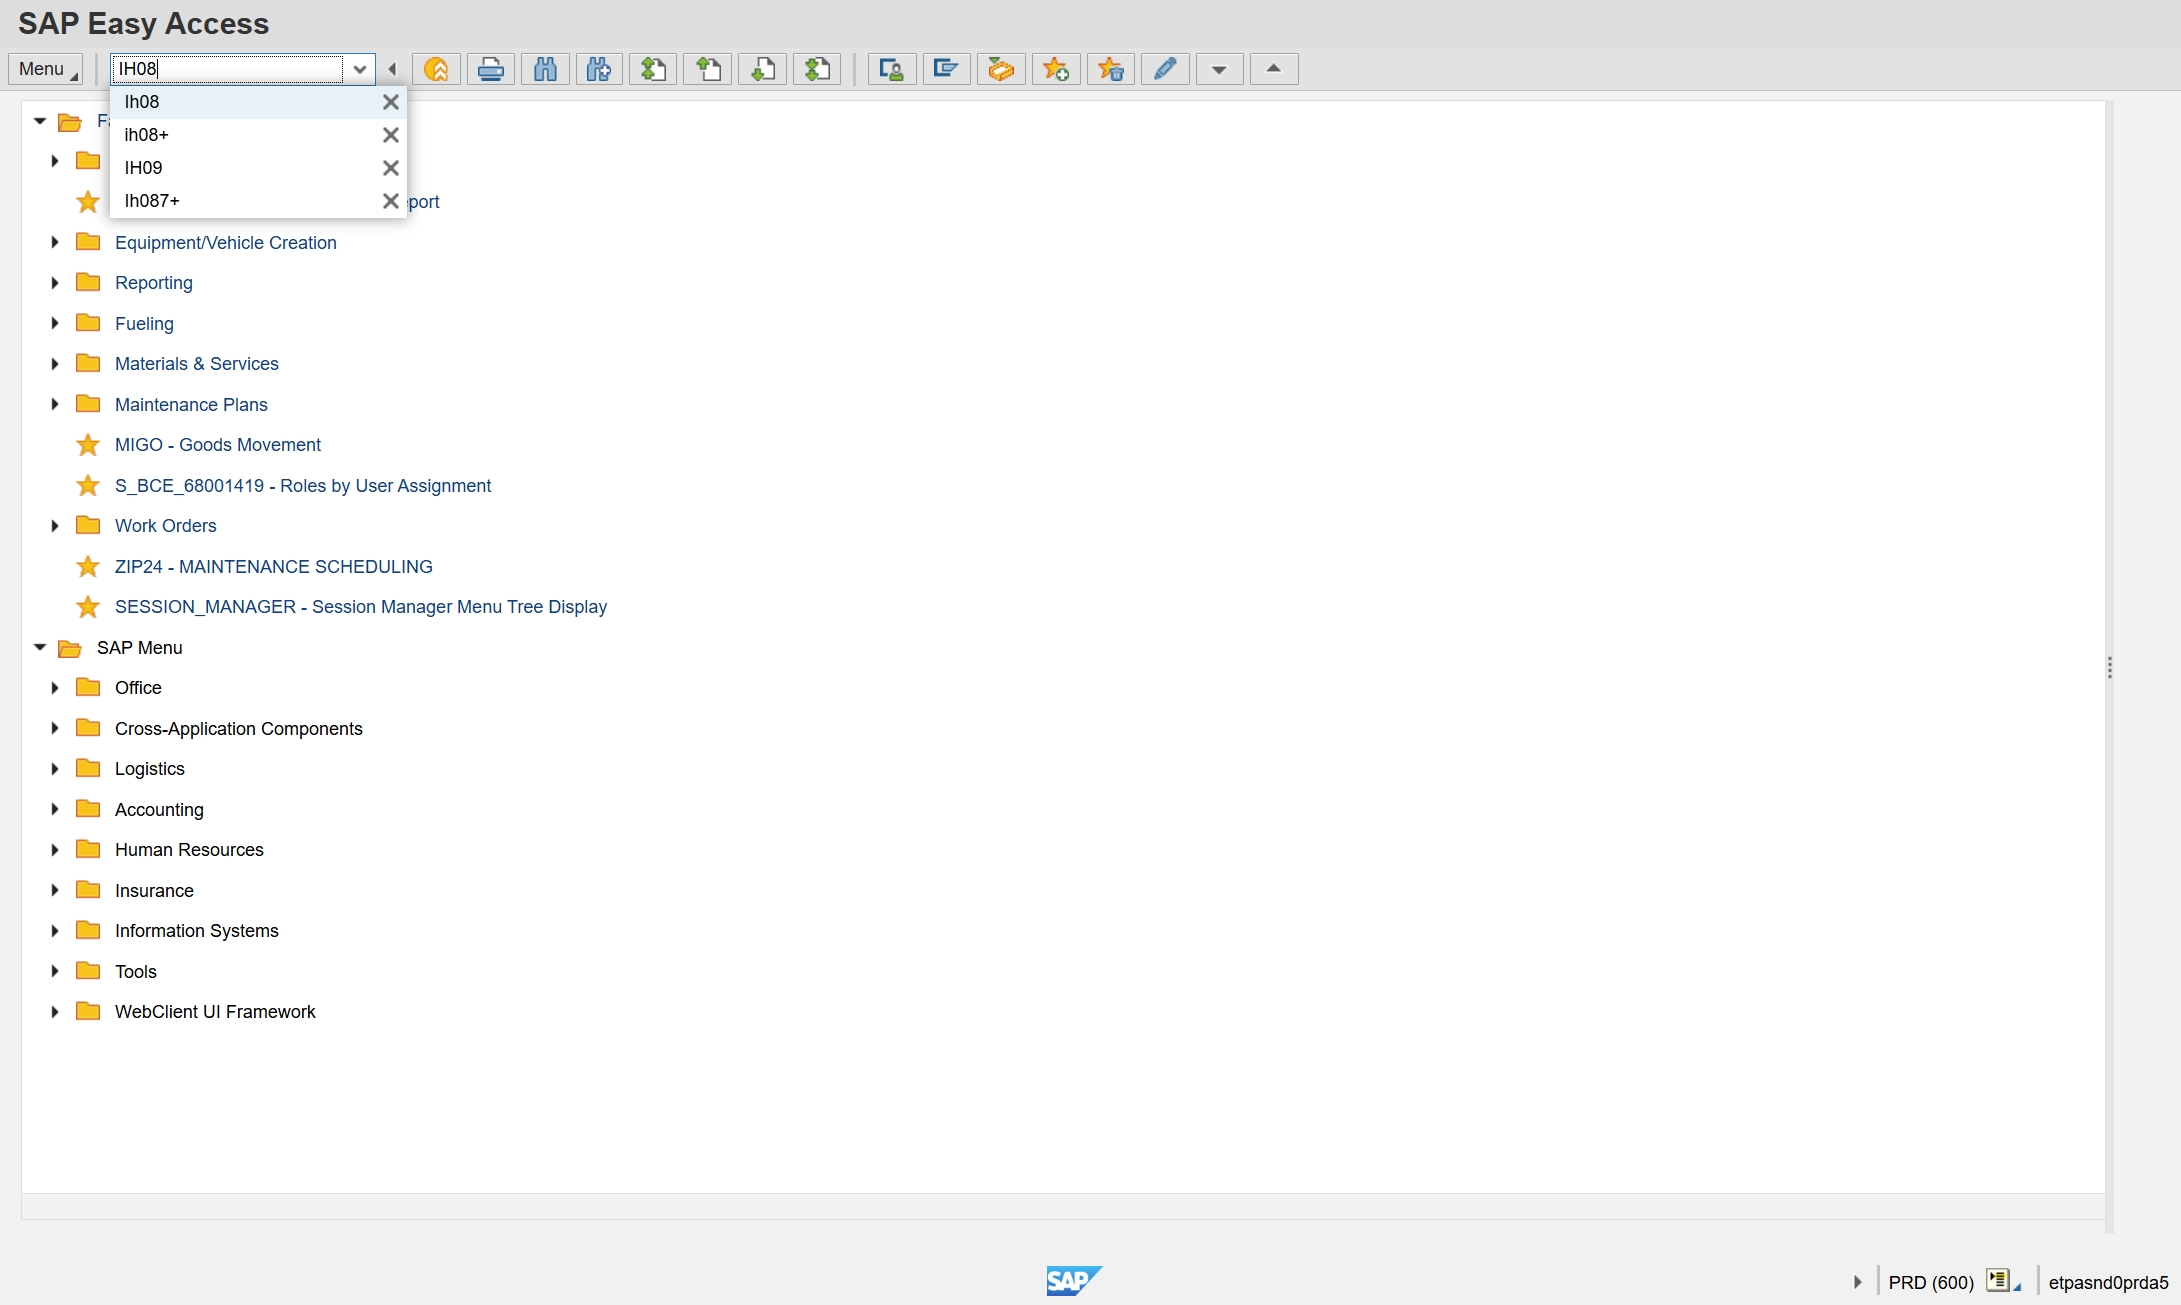The width and height of the screenshot is (2181, 1305).
Task: Open SESSION_MANAGER Session Manager Menu Tree Display
Action: pyautogui.click(x=361, y=607)
